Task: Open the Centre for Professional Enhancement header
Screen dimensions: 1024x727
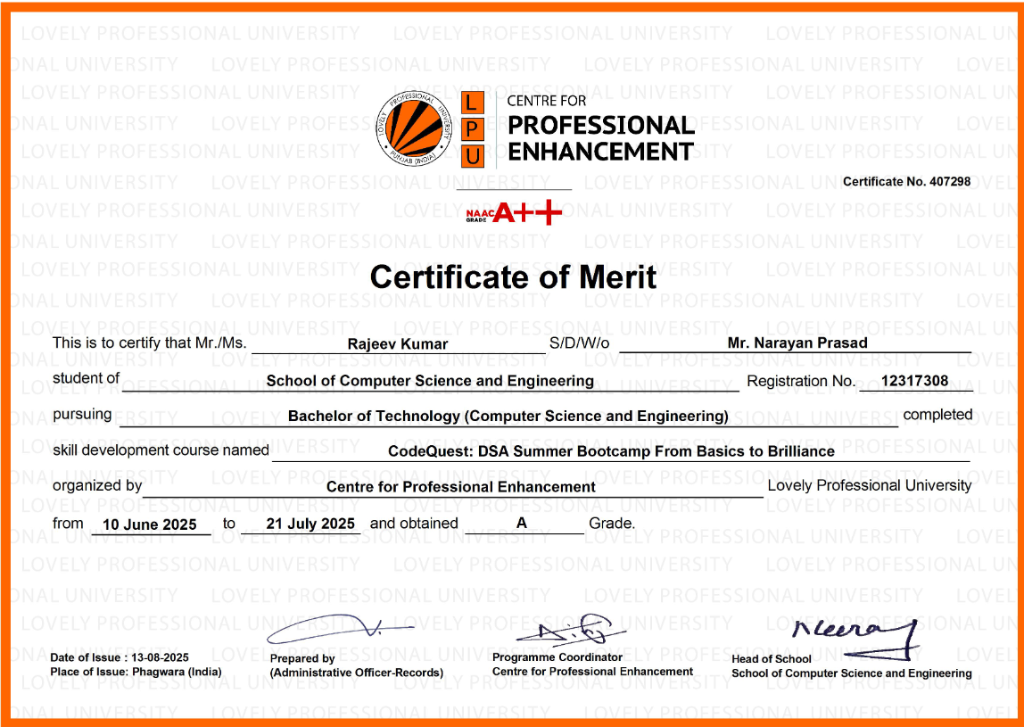Action: tap(598, 128)
